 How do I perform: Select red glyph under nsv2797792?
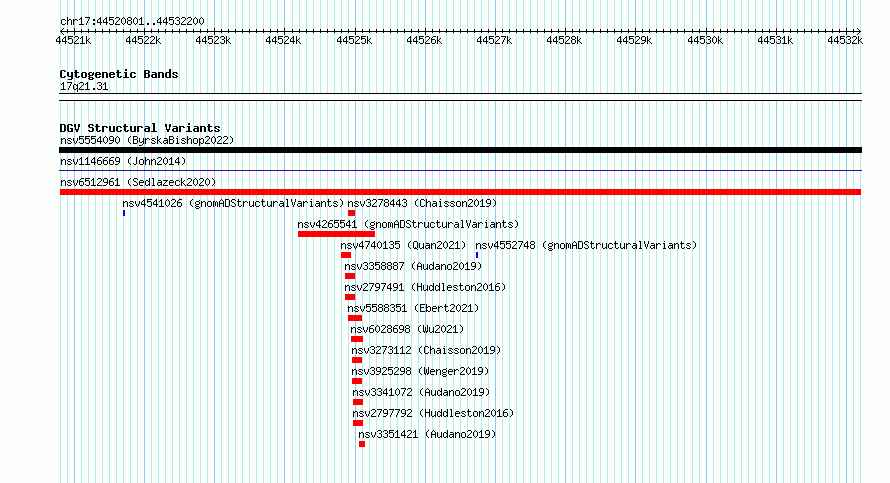[x=358, y=423]
